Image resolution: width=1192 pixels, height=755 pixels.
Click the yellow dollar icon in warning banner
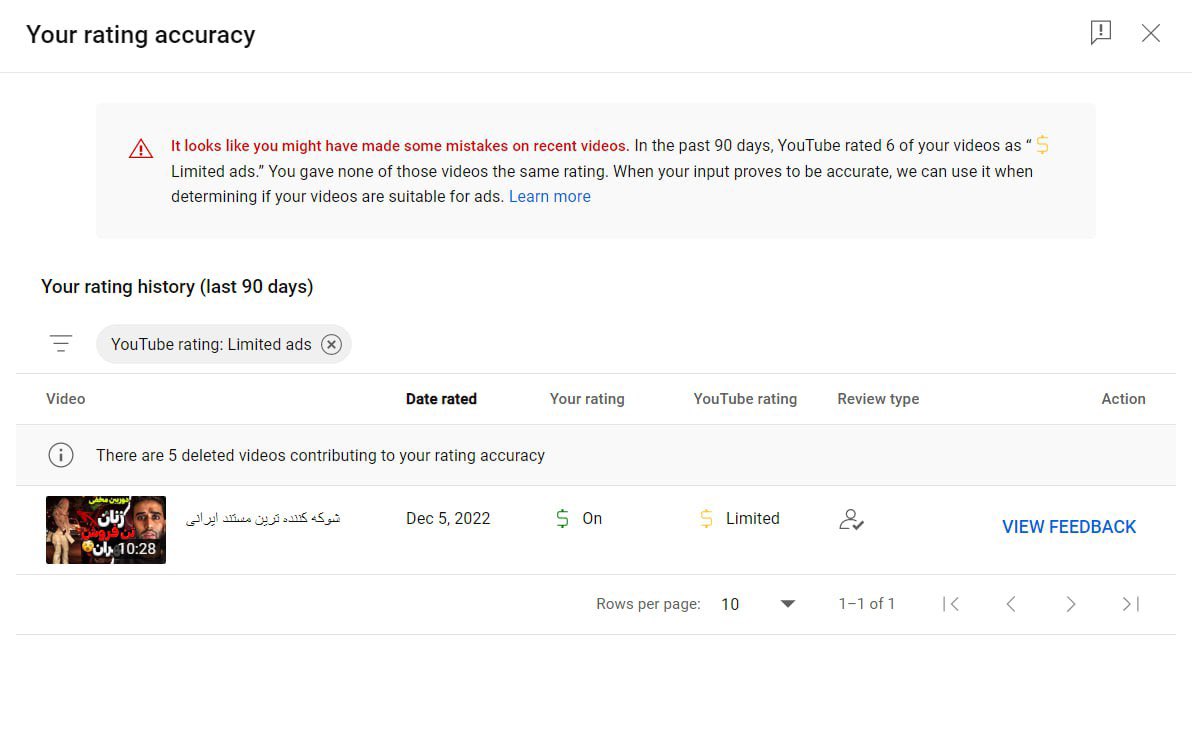1042,144
